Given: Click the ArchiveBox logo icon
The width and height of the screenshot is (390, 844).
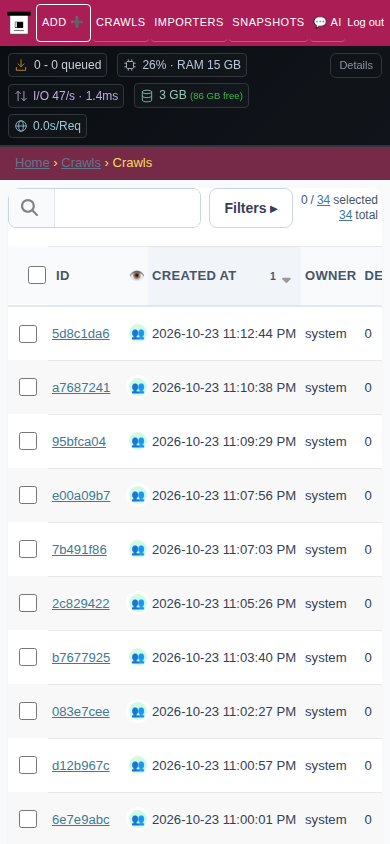Looking at the screenshot, I should pyautogui.click(x=19, y=23).
